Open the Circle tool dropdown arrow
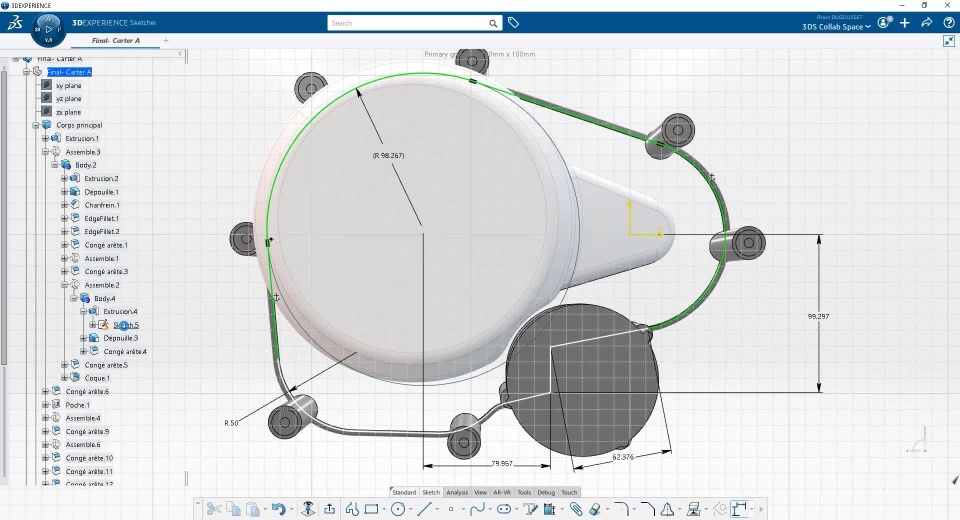960x520 pixels. (x=410, y=509)
